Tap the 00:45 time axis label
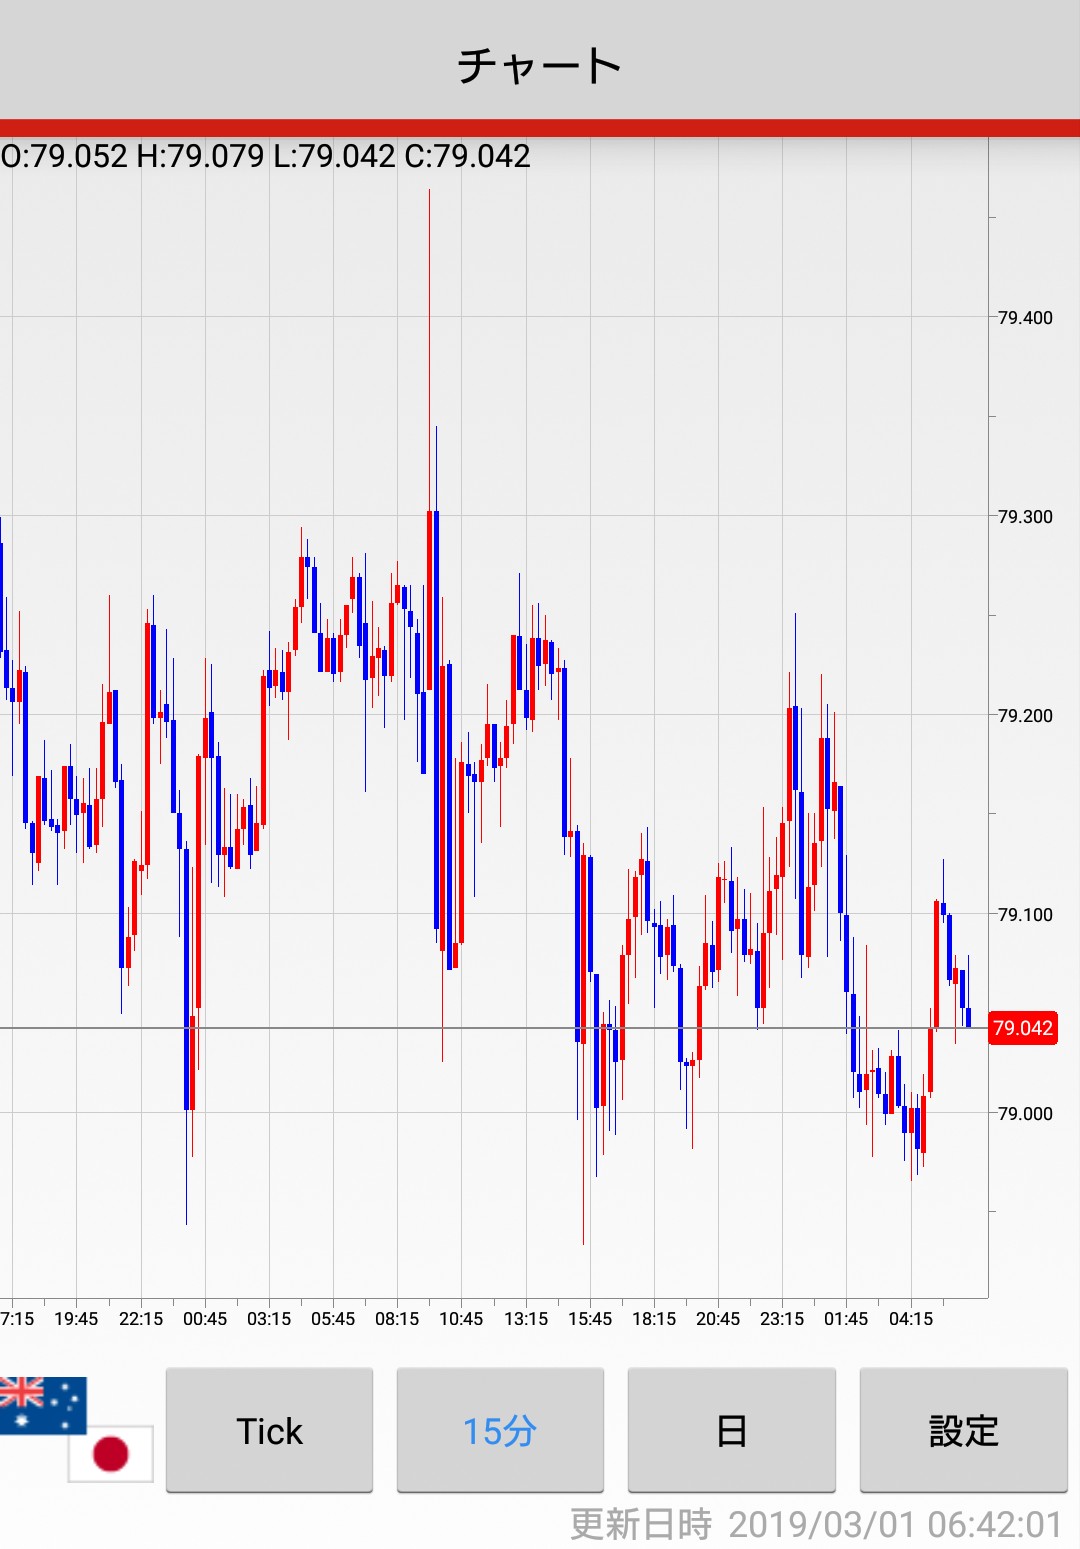1080x1549 pixels. (x=205, y=1319)
